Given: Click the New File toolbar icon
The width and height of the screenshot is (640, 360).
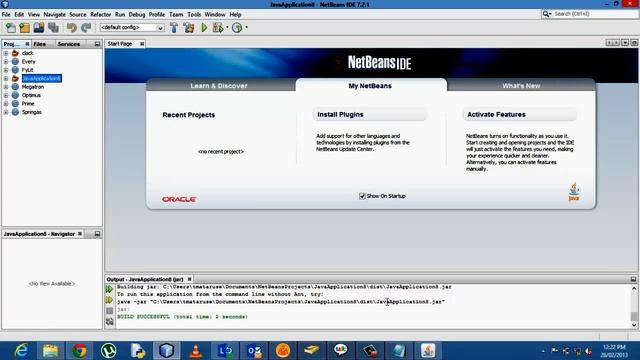Looking at the screenshot, I should (11, 27).
